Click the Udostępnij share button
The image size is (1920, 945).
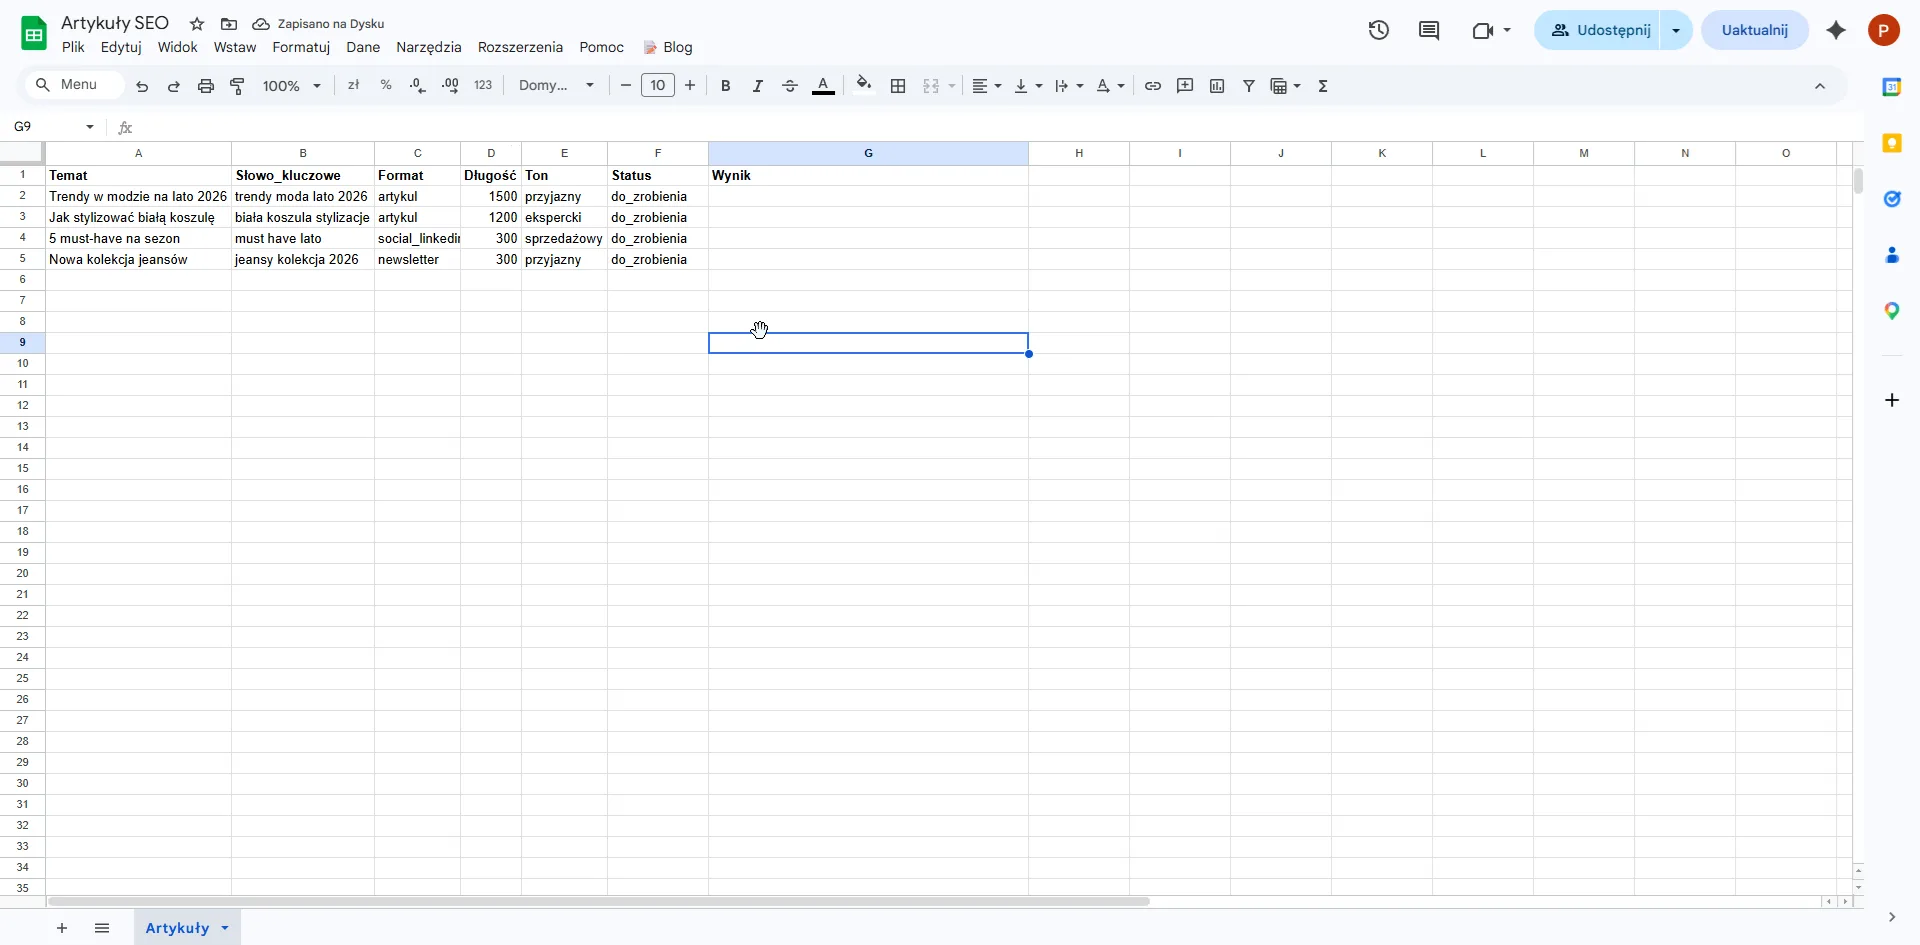1598,30
